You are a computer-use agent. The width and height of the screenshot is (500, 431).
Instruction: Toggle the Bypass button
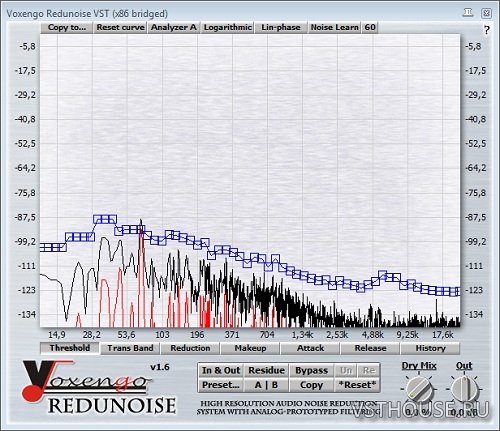point(312,370)
